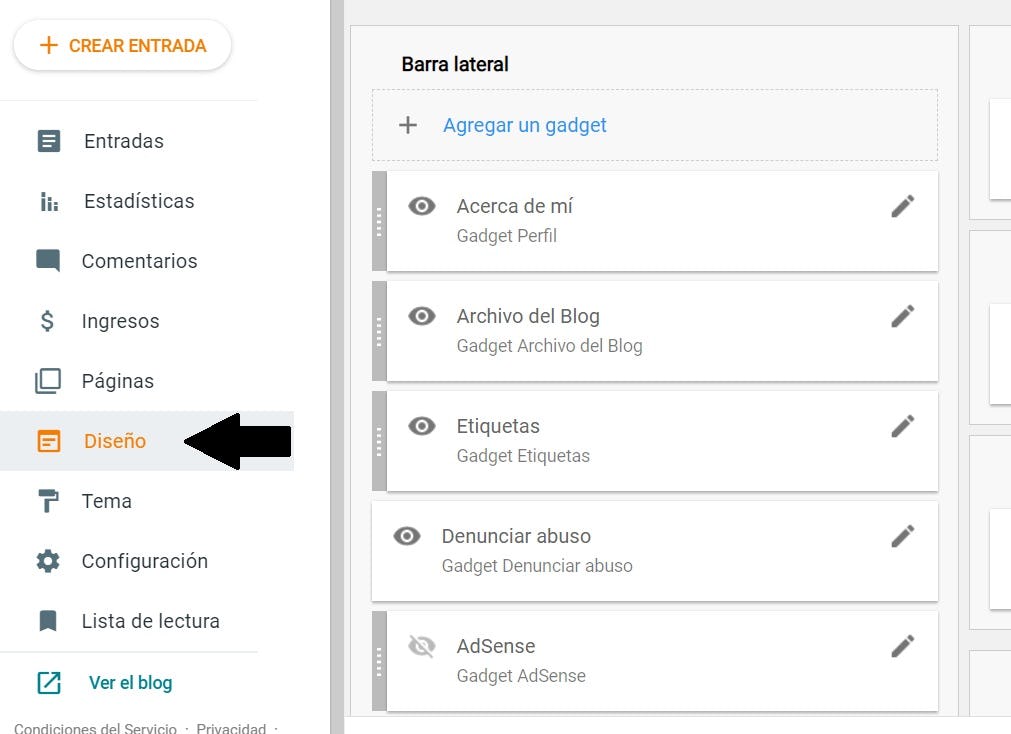Select Diseño in the sidebar menu

click(x=114, y=441)
